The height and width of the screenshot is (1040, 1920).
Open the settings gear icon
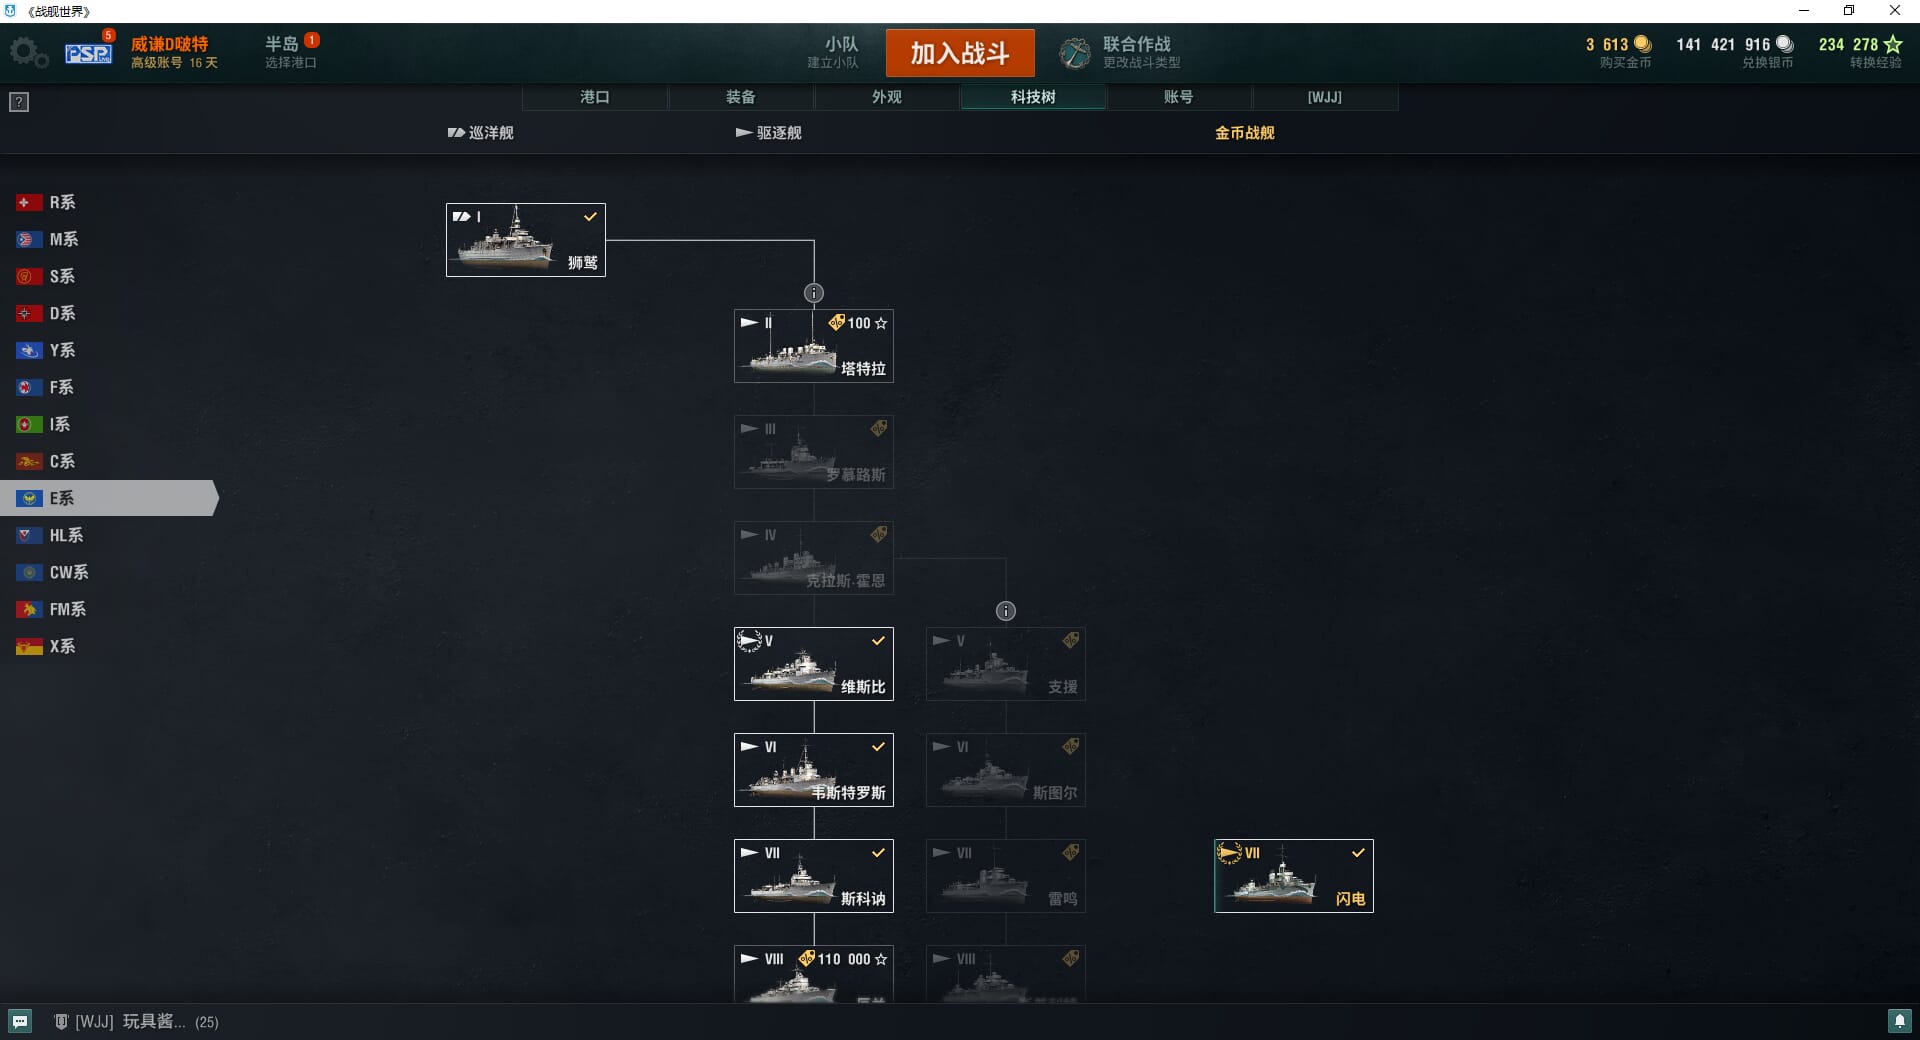(x=28, y=53)
